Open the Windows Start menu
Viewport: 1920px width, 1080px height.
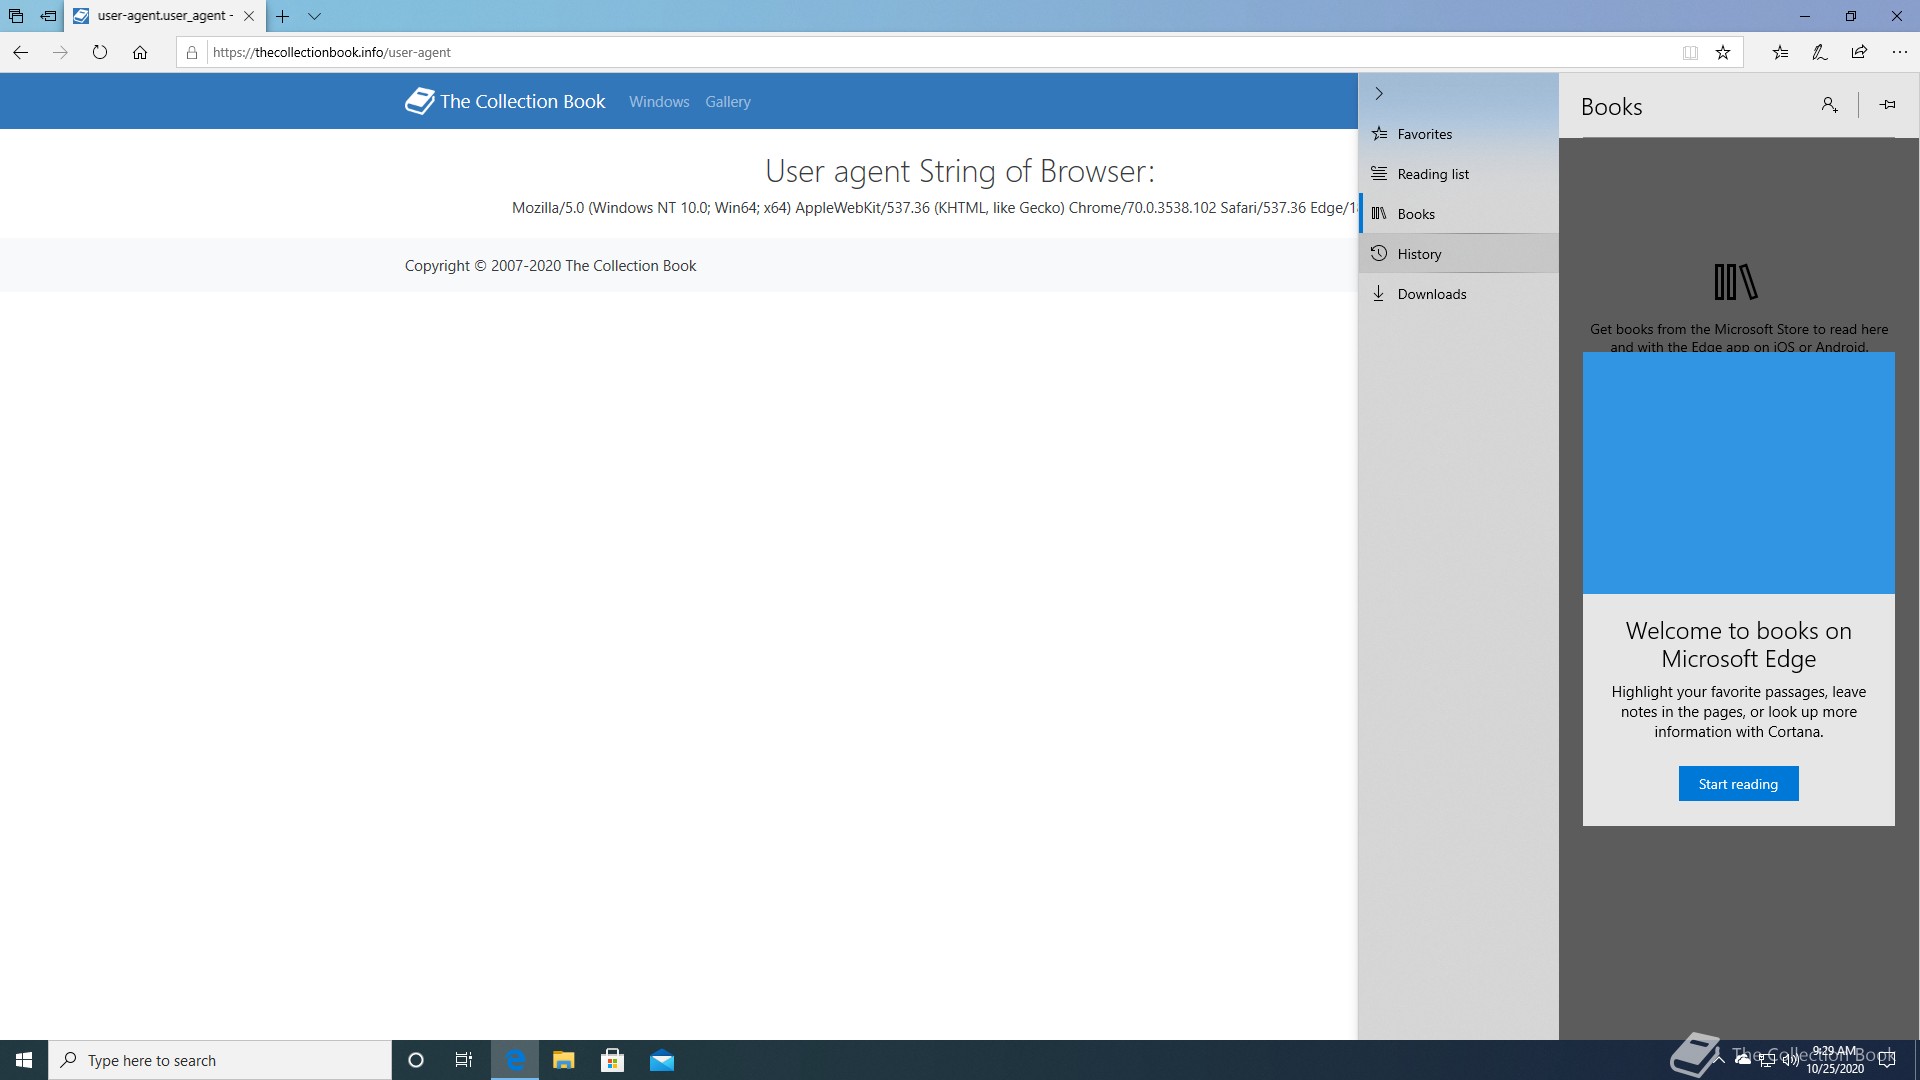pos(24,1060)
